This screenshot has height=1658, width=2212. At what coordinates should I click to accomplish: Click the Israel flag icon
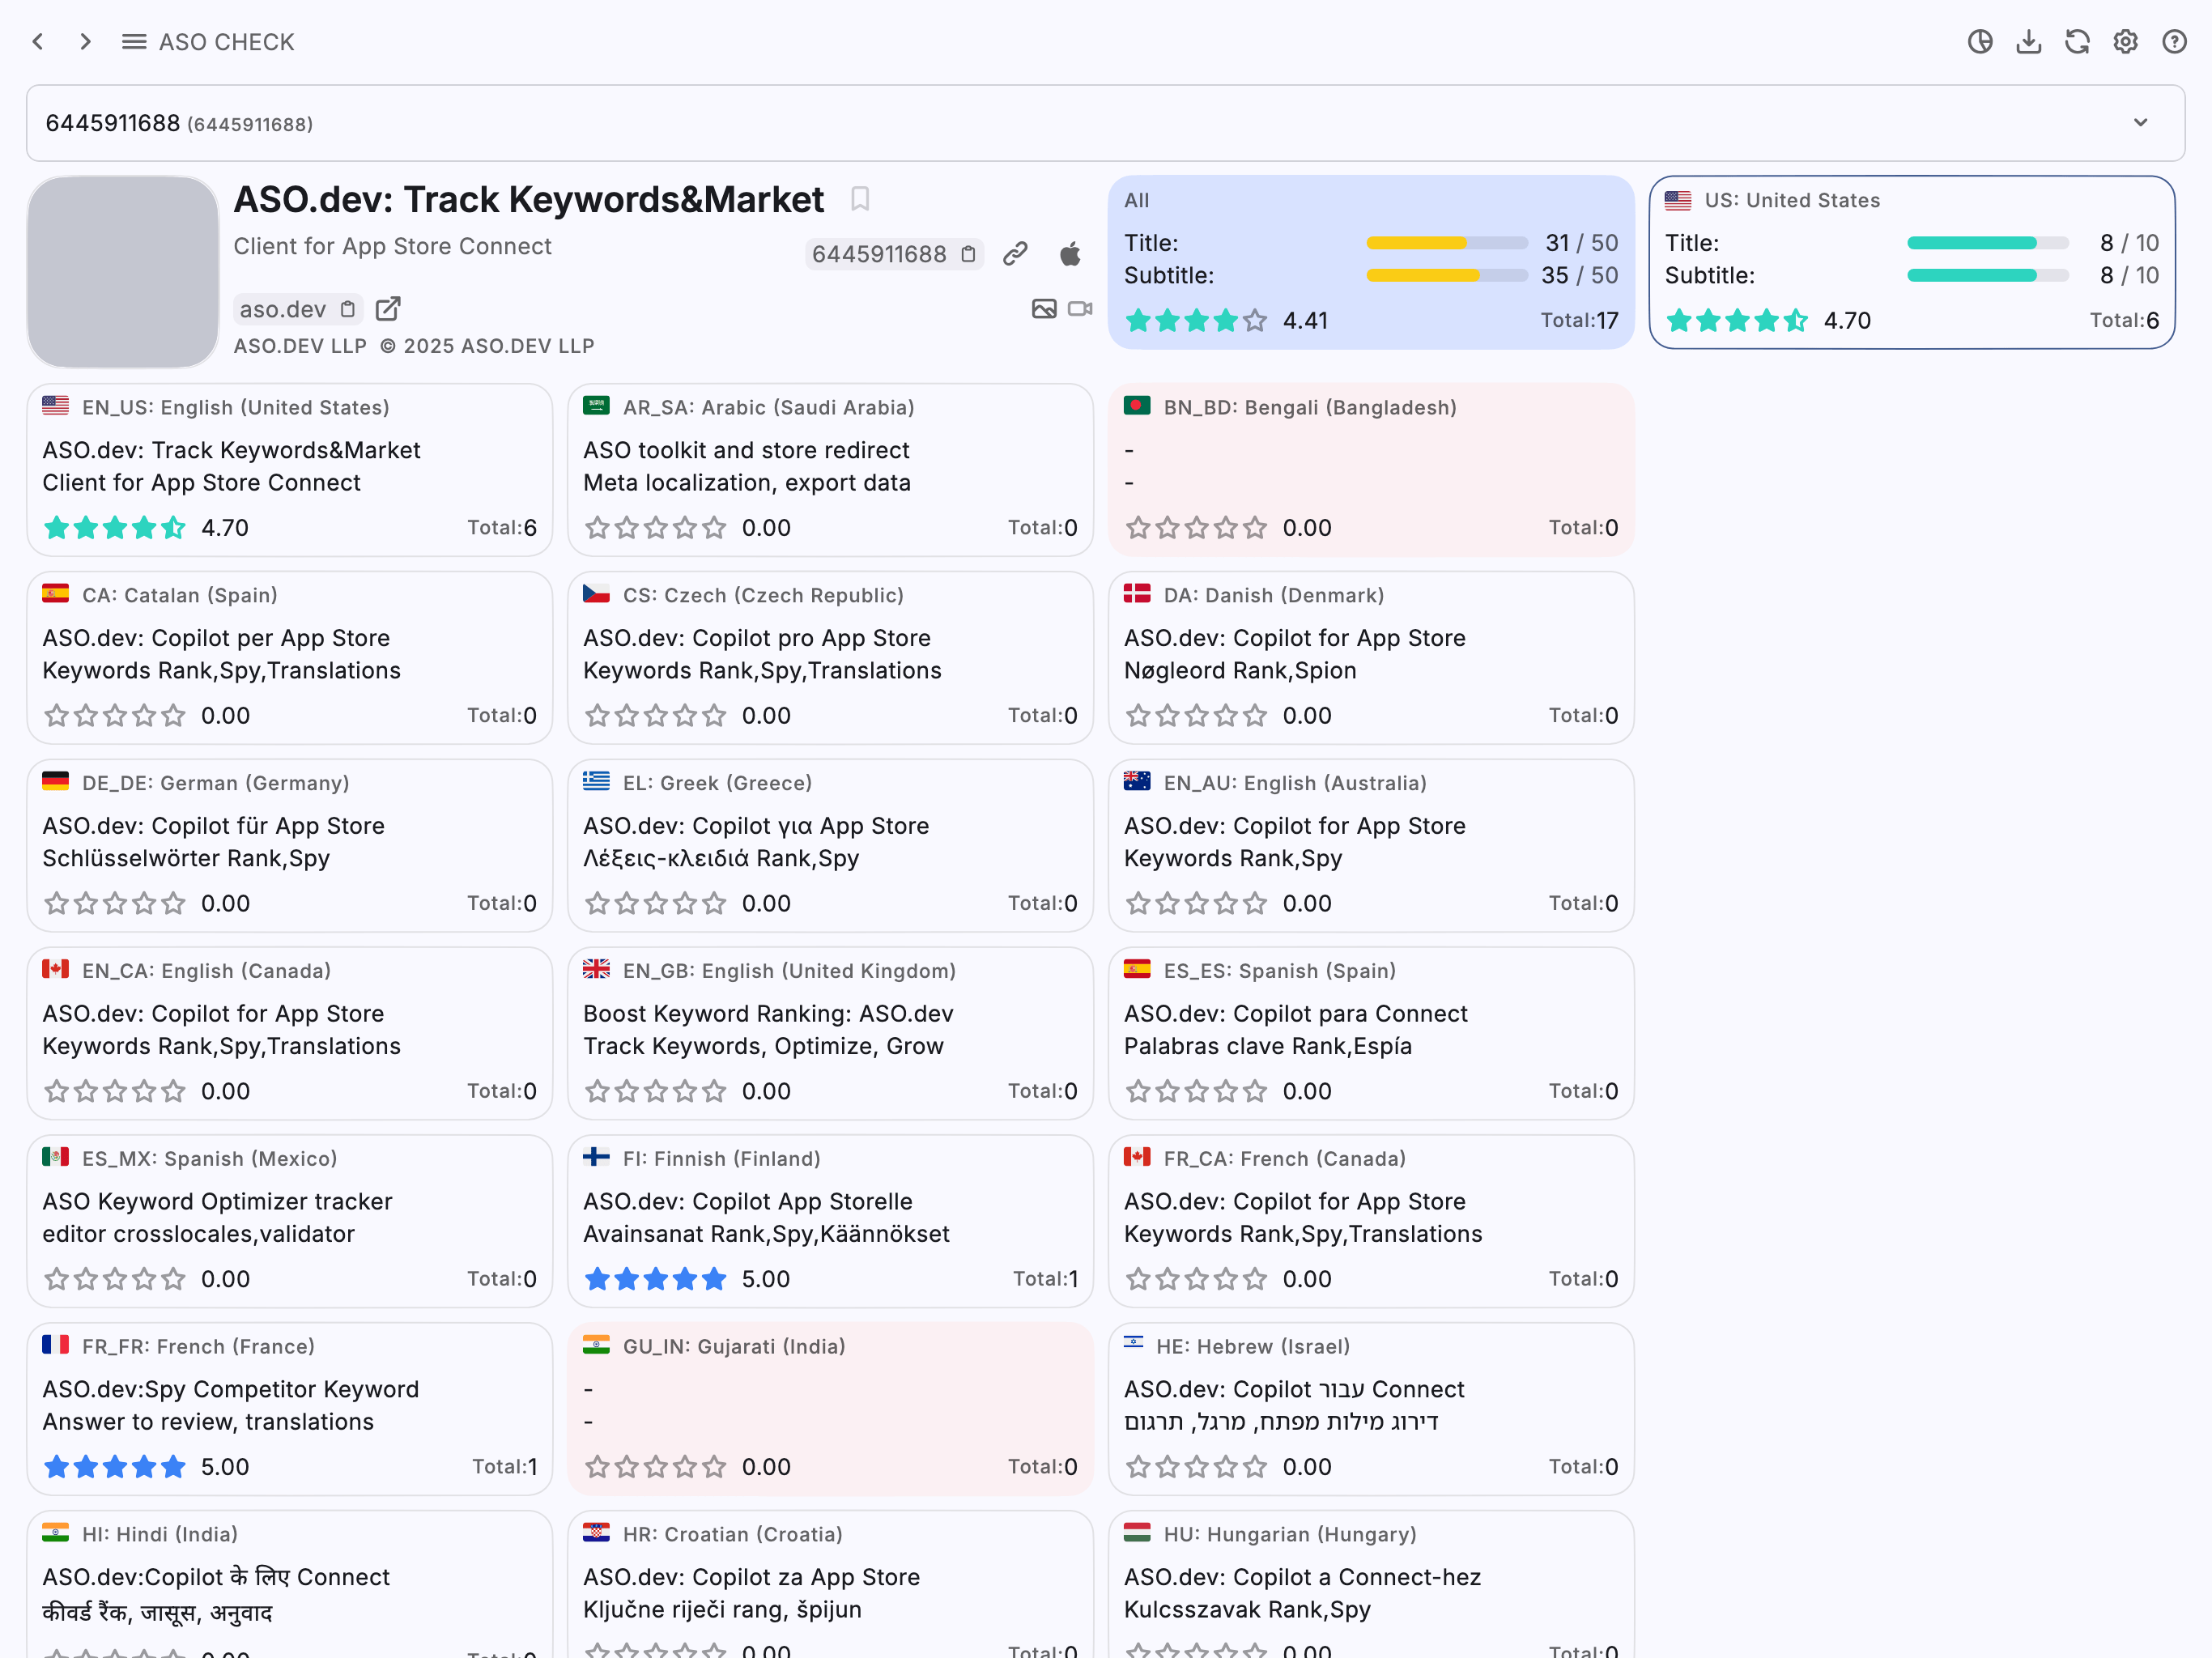click(1133, 1343)
